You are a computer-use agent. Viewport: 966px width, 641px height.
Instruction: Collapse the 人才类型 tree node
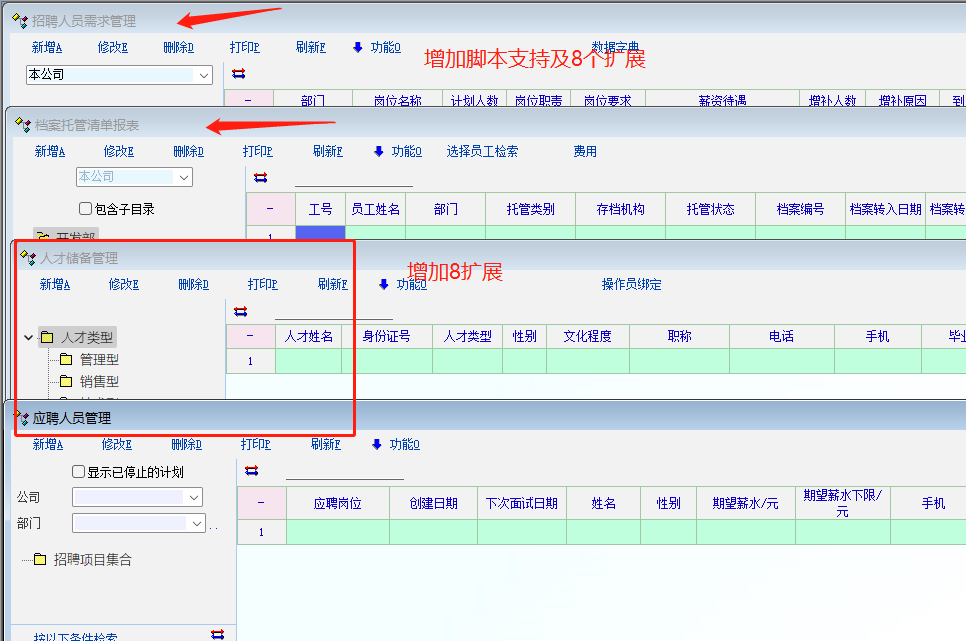(28, 338)
